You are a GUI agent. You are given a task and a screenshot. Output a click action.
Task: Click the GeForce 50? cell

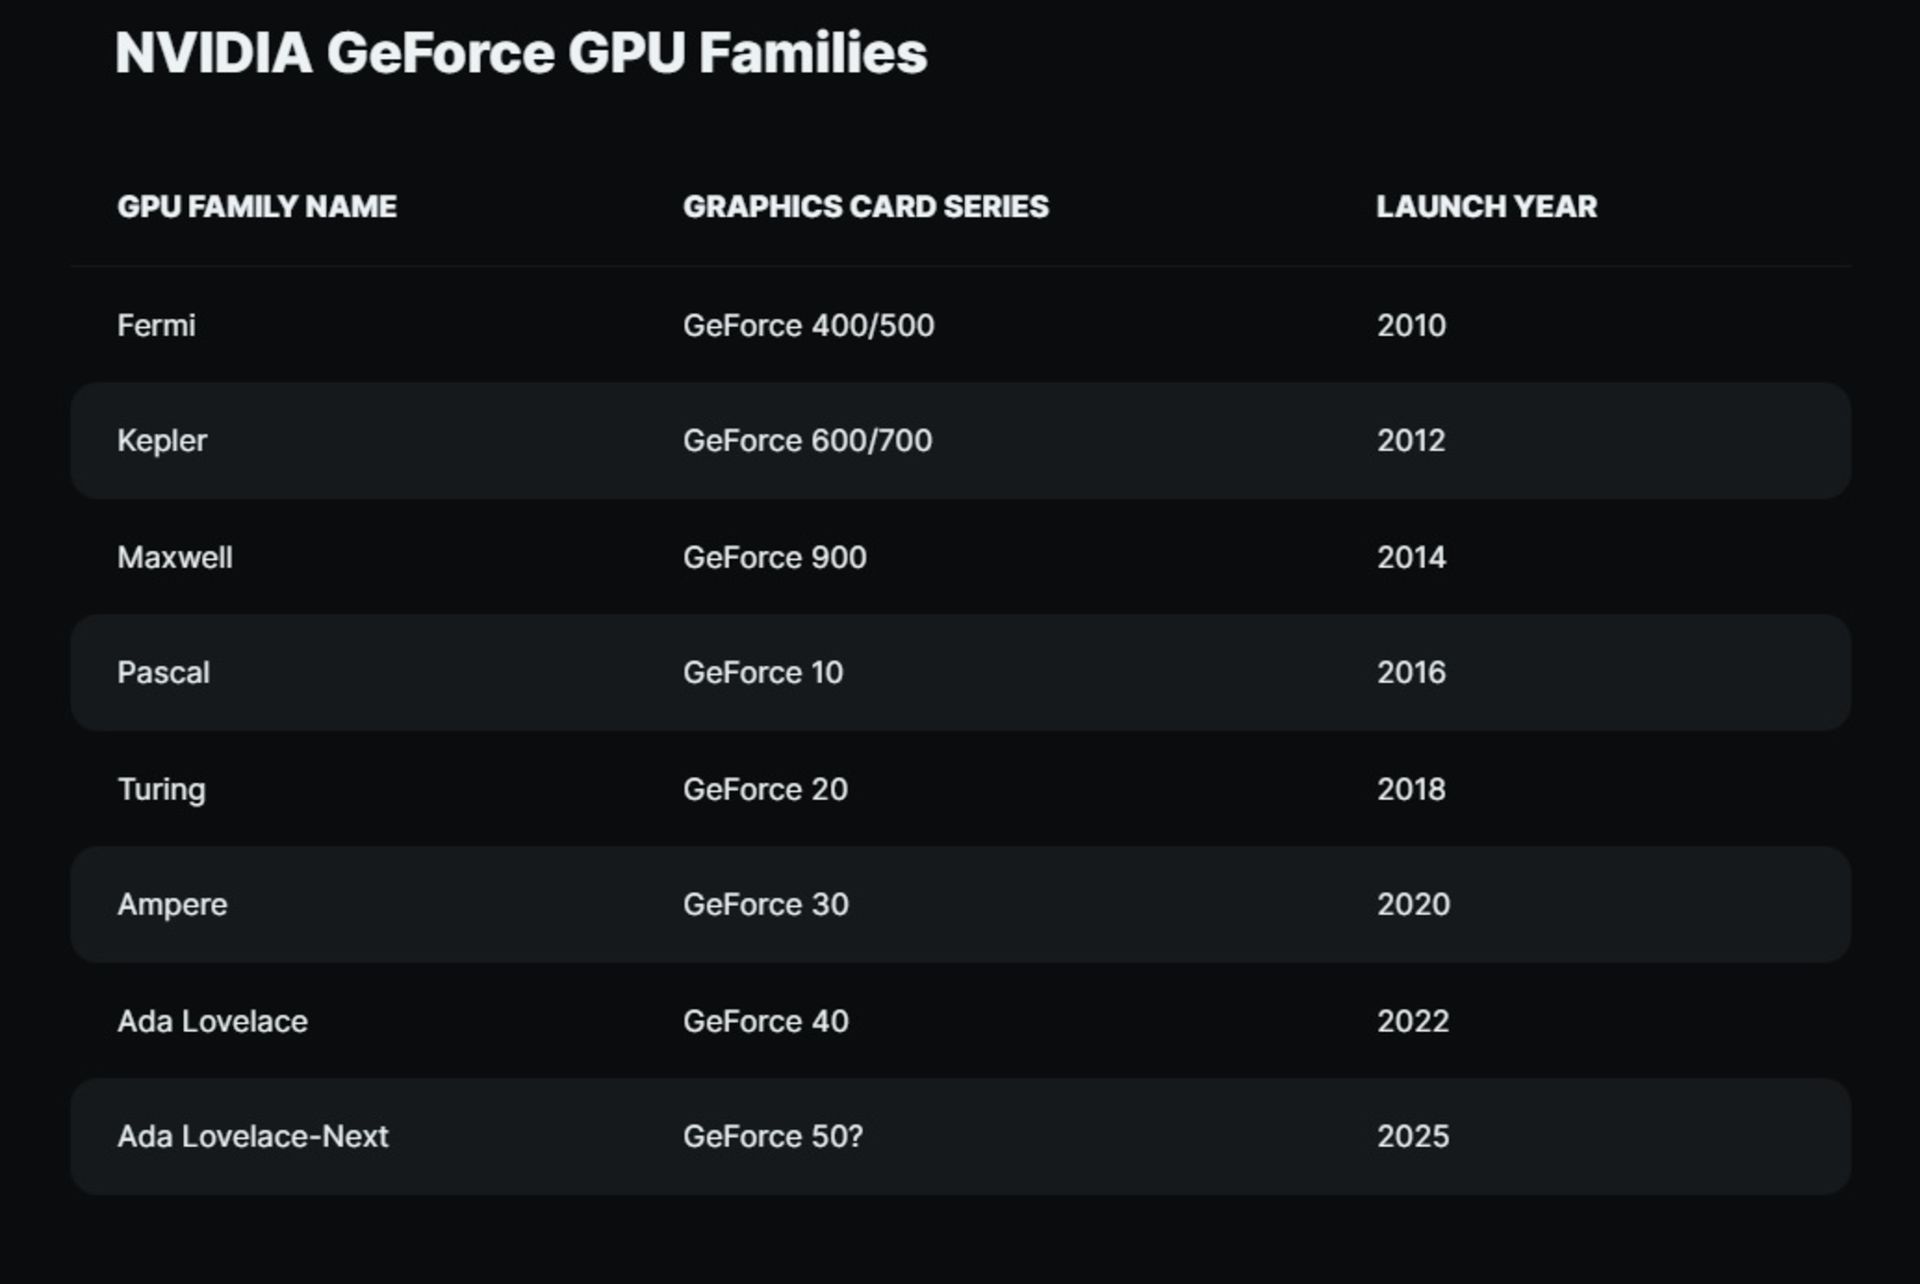click(x=773, y=1136)
